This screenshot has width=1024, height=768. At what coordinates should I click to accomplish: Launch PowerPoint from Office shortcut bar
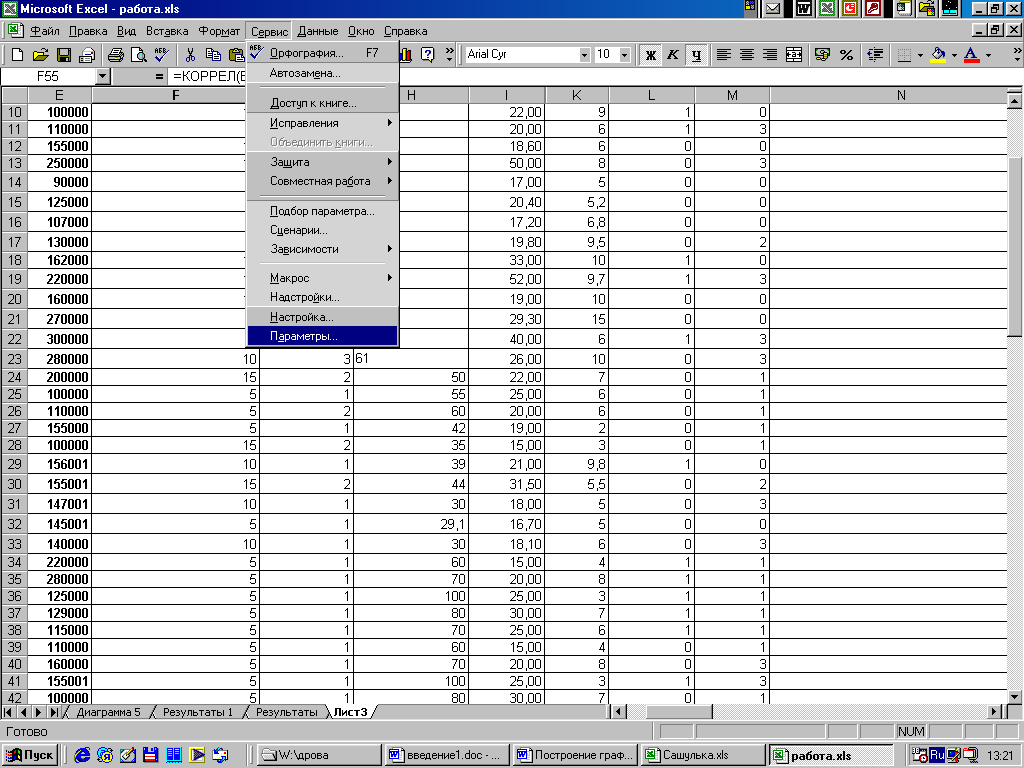point(850,8)
